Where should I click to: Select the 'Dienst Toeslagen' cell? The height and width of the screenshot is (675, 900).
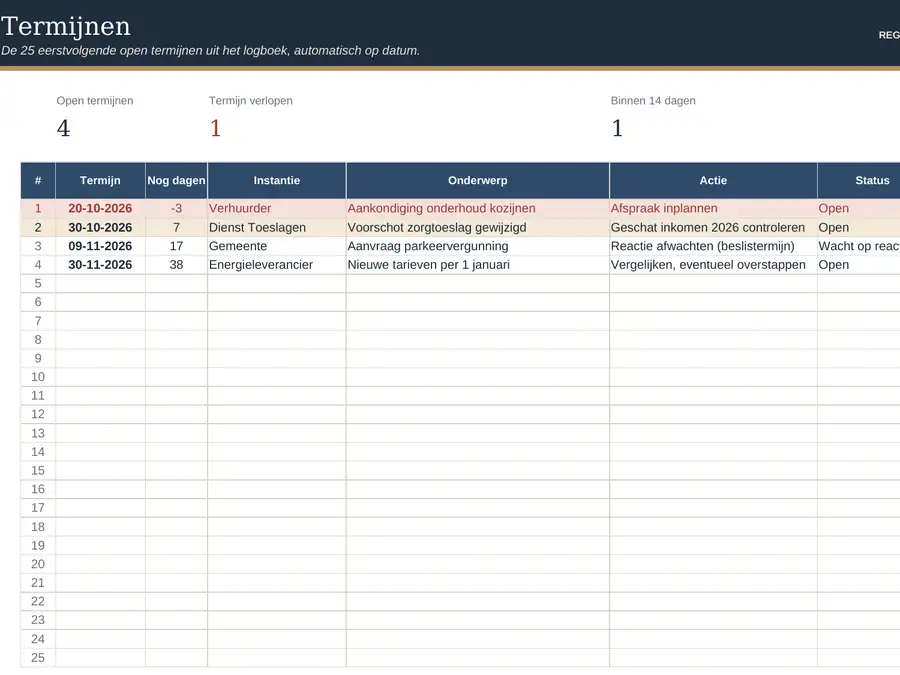[277, 227]
